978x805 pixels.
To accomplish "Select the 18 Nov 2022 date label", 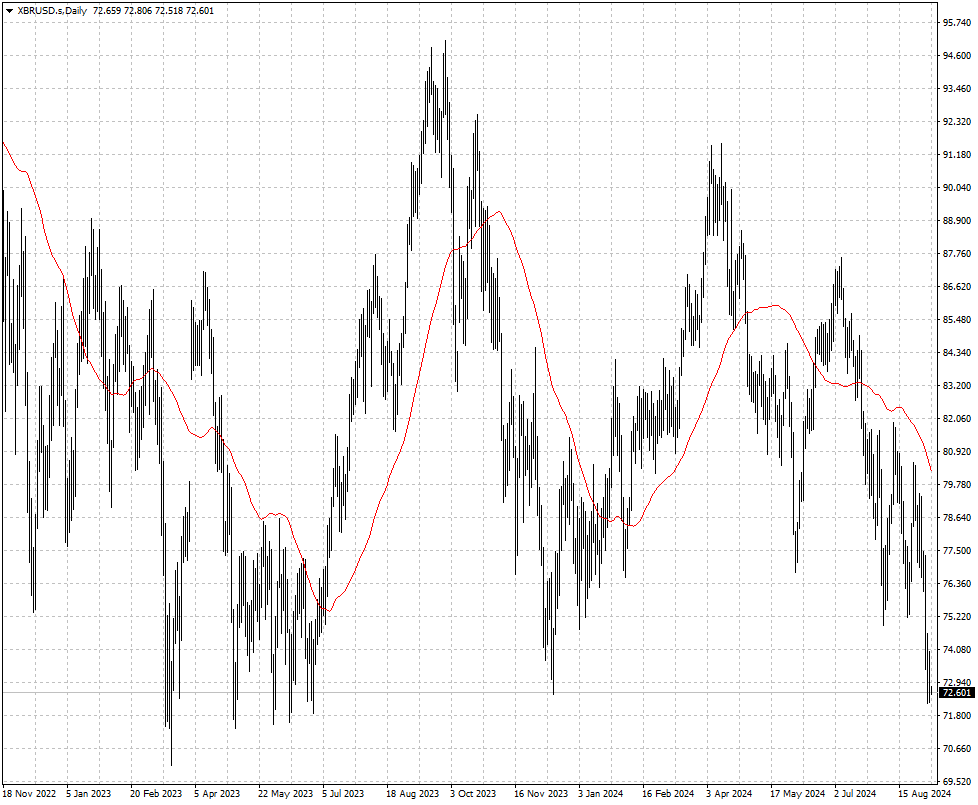I will pos(29,794).
